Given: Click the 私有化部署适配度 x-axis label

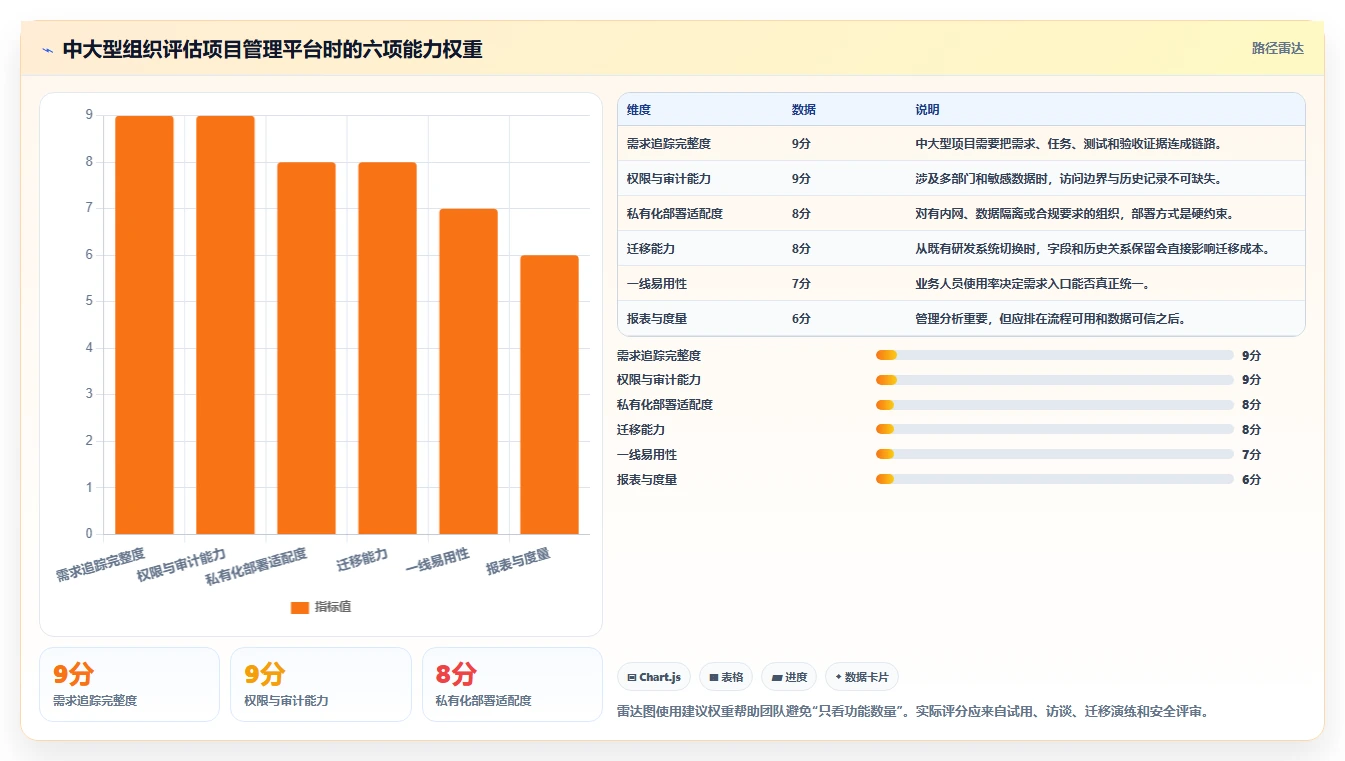Looking at the screenshot, I should (256, 567).
